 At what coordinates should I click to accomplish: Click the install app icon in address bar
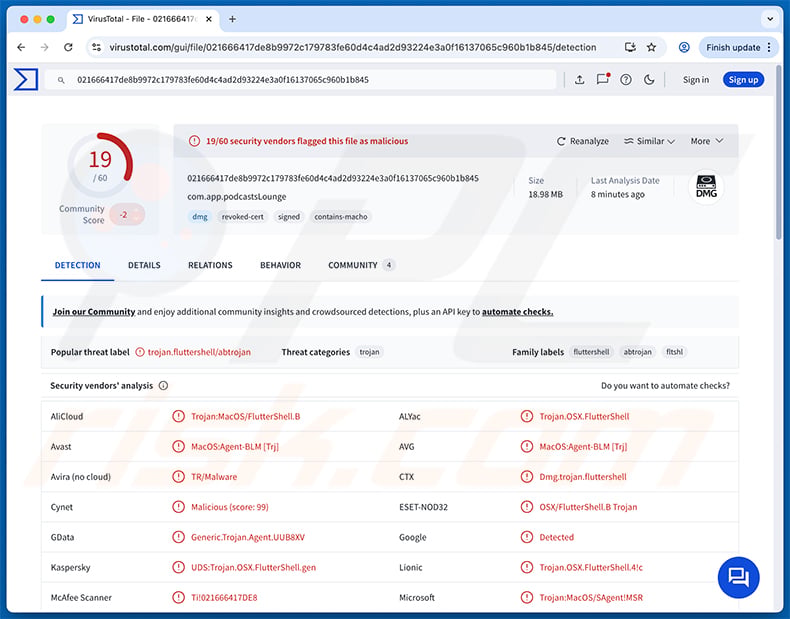click(630, 47)
